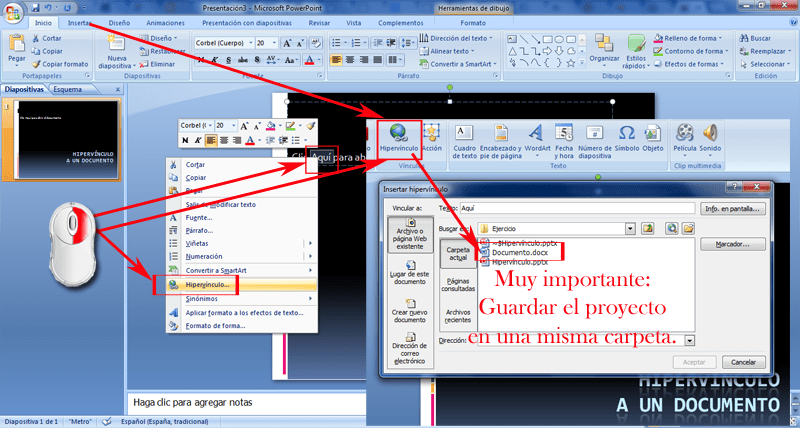Select Crear nuevo documento option
The image size is (800, 428).
(411, 311)
